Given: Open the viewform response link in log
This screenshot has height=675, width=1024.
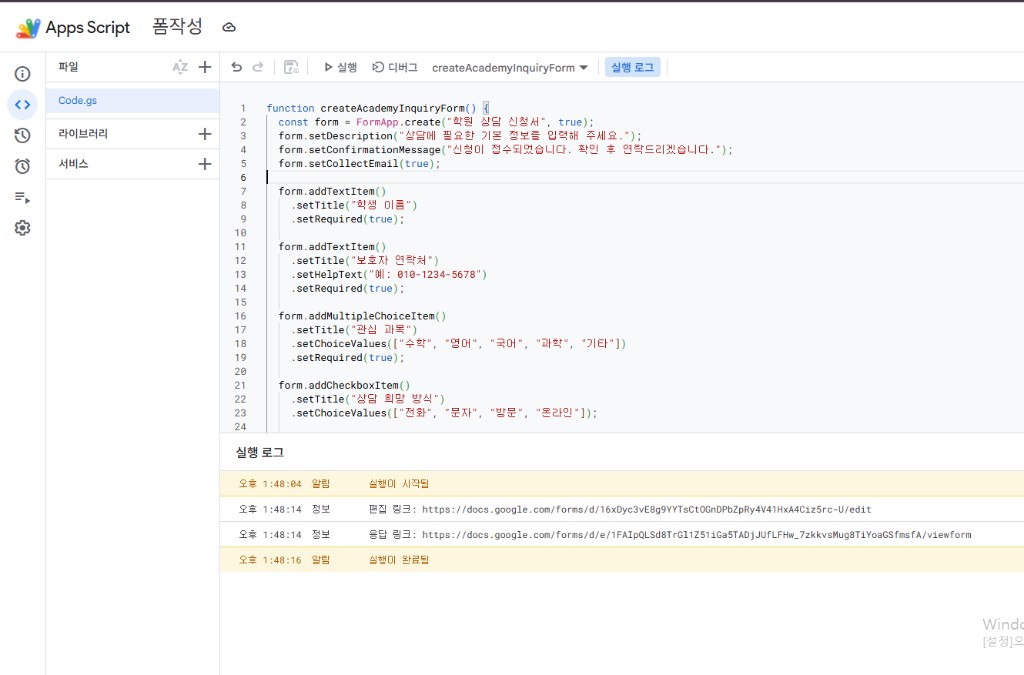Looking at the screenshot, I should click(x=697, y=535).
